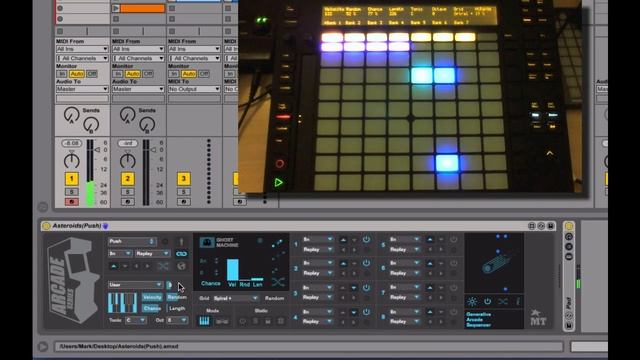Viewport: 640px width, 360px height.
Task: Select down arrow for sequencer row 3
Action: coord(353,288)
